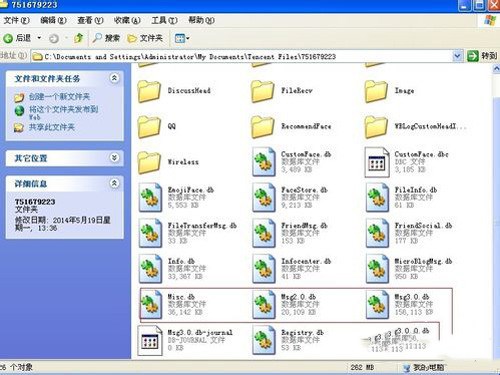
Task: Click the Up one level folder icon
Action: tap(79, 38)
